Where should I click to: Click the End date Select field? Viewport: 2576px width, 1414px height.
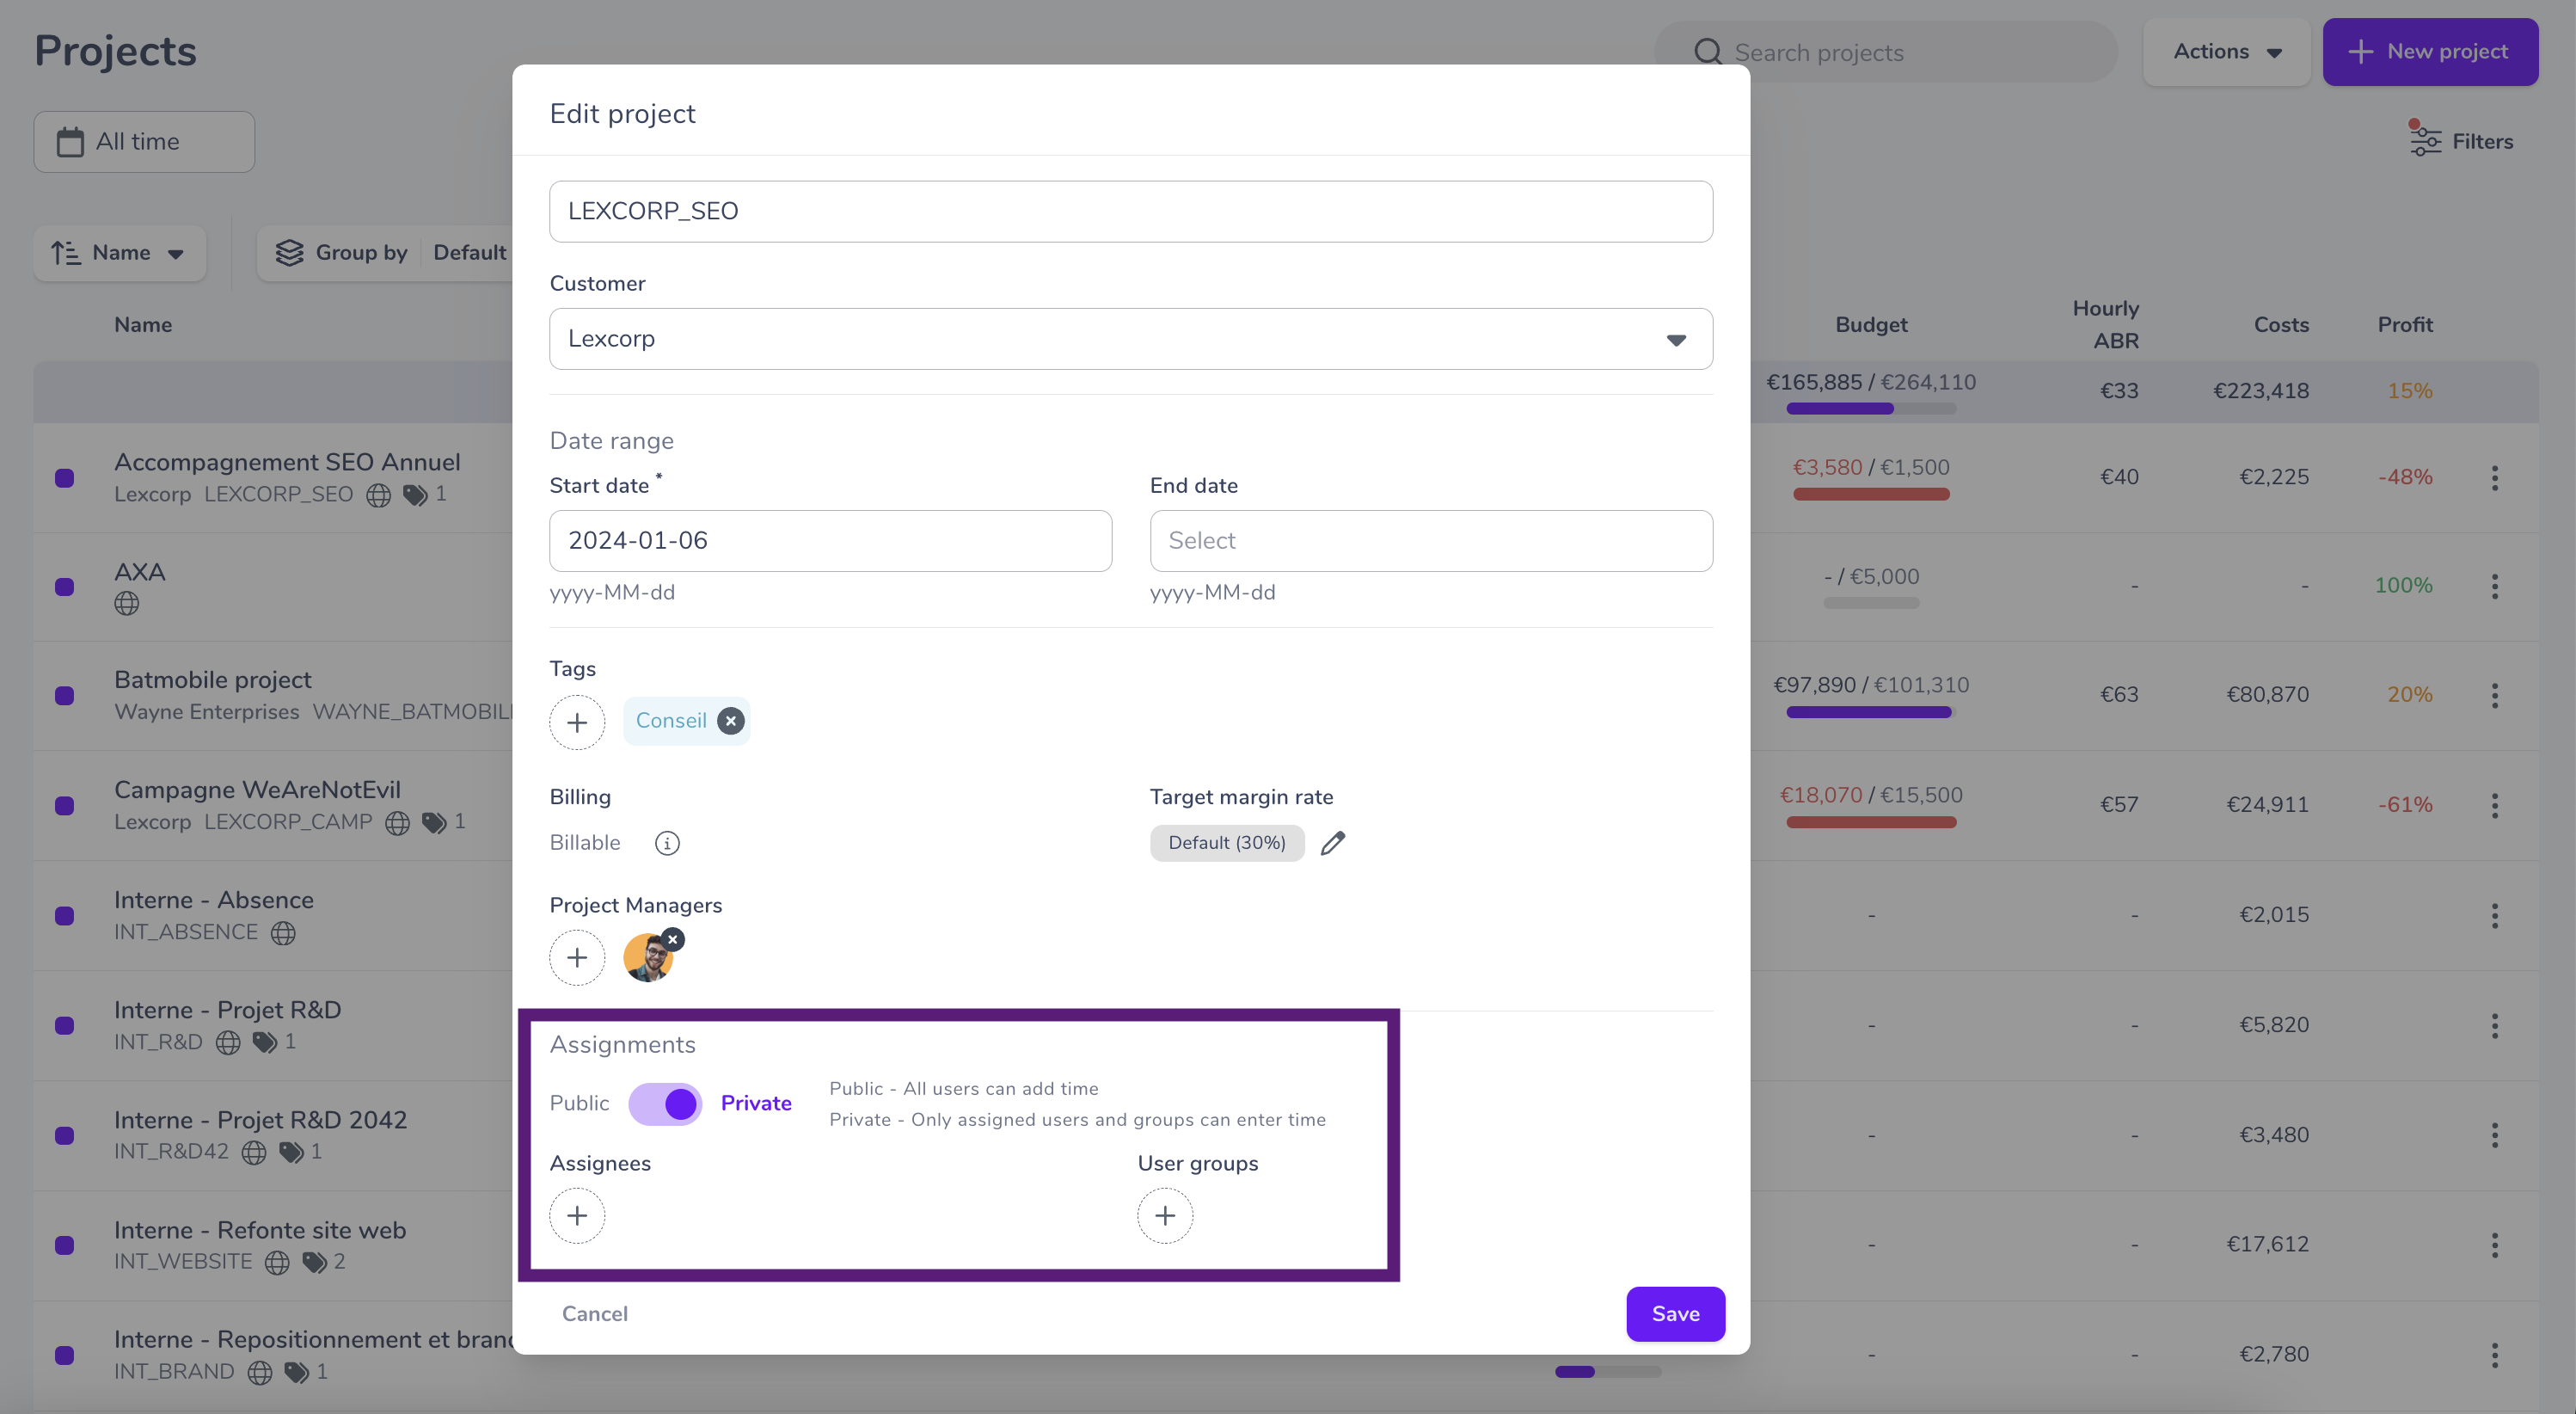click(1431, 541)
